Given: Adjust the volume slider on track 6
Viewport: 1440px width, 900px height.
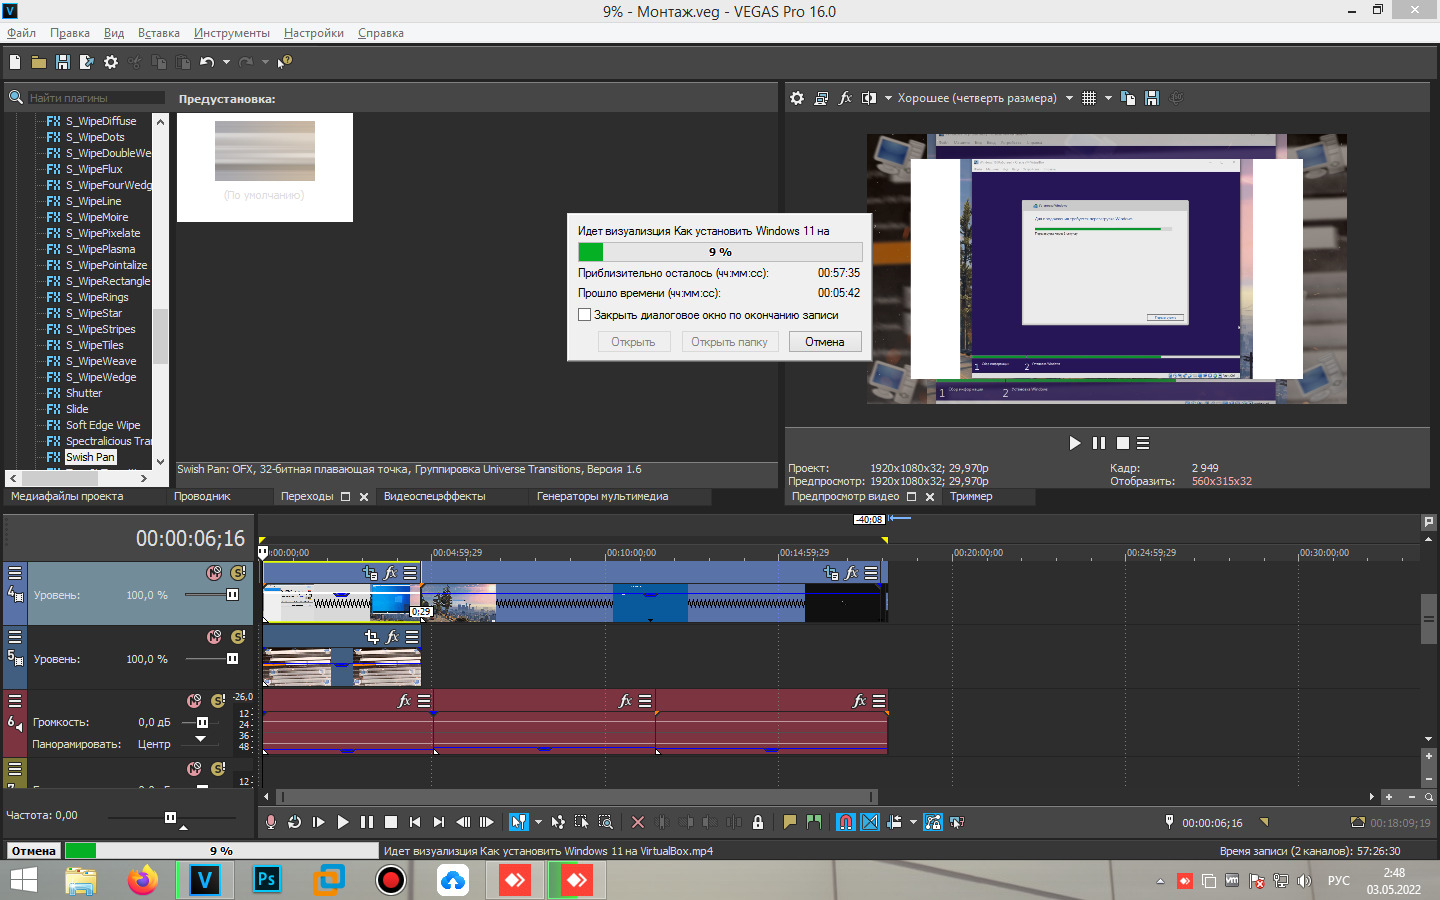Looking at the screenshot, I should pyautogui.click(x=202, y=722).
